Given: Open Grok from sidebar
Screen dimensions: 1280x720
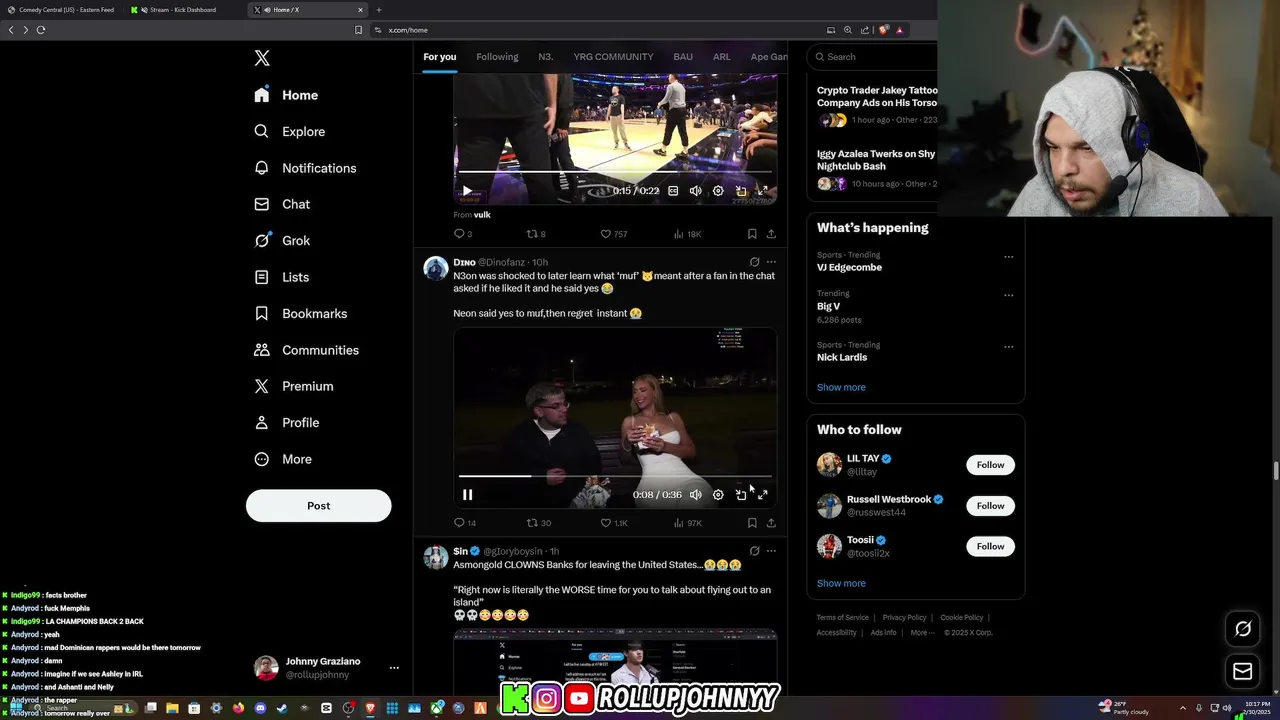Looking at the screenshot, I should (282, 240).
